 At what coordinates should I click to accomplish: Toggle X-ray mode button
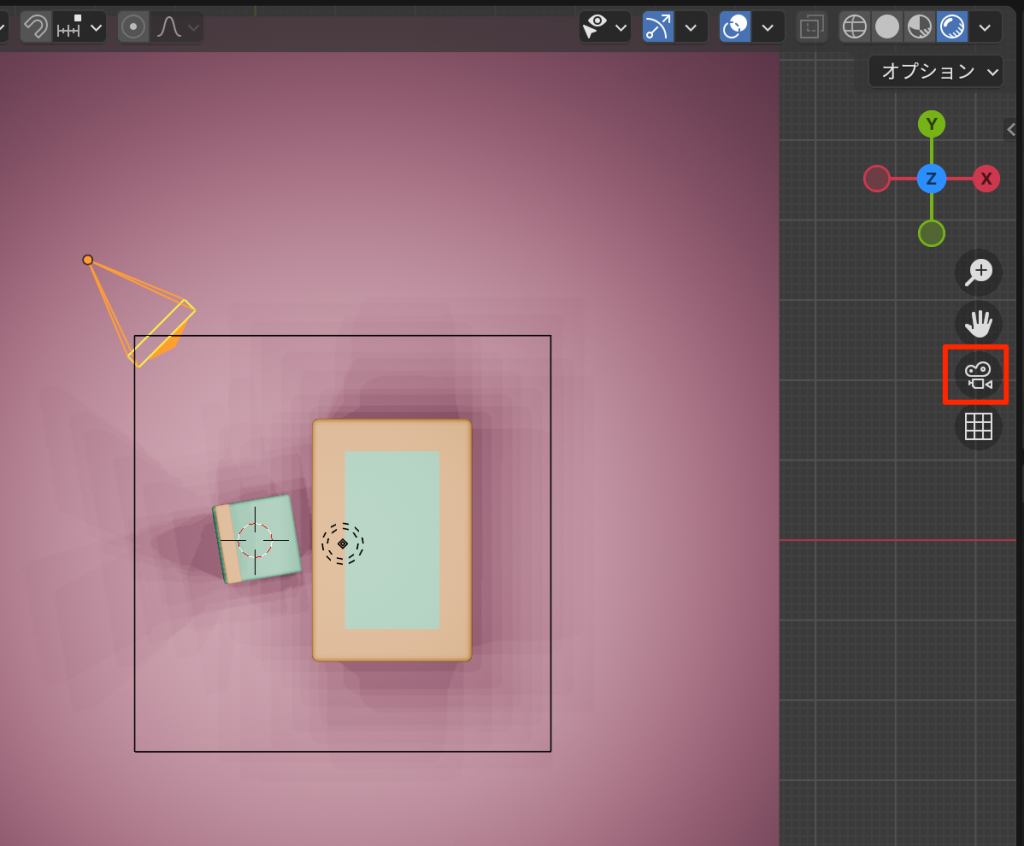[811, 26]
